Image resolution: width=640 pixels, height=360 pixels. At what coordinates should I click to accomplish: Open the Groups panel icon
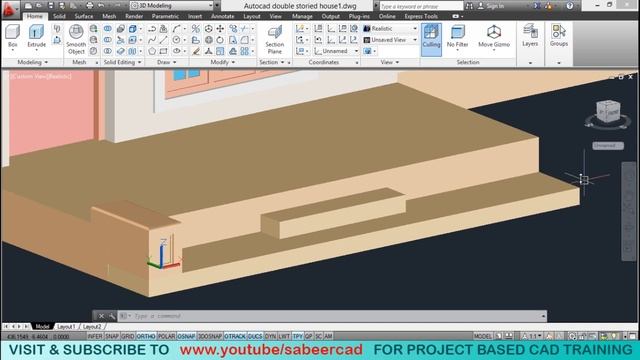point(559,35)
